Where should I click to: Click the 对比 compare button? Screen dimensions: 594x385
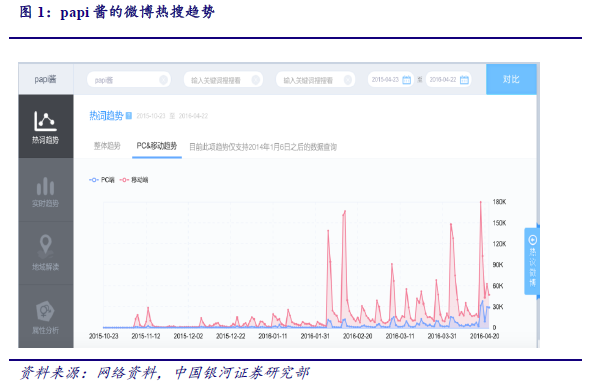[511, 79]
